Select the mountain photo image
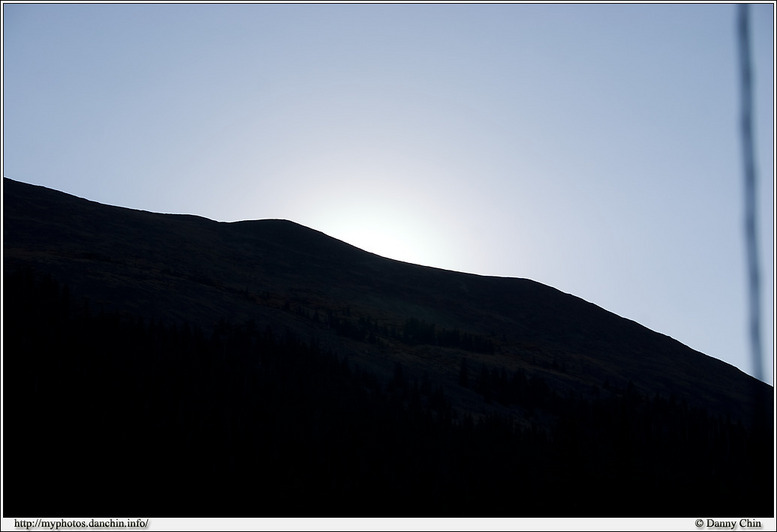Screen dimensions: 777x532 [388, 260]
